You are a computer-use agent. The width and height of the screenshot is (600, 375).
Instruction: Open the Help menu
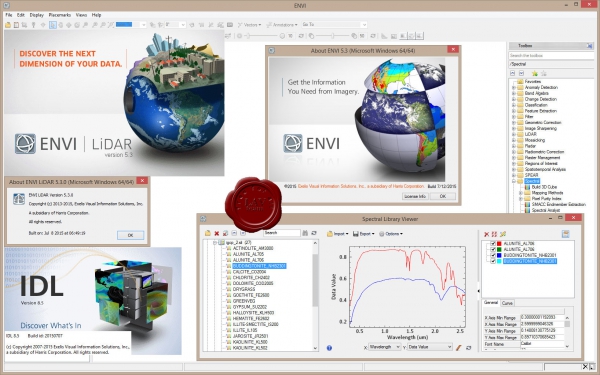click(96, 15)
